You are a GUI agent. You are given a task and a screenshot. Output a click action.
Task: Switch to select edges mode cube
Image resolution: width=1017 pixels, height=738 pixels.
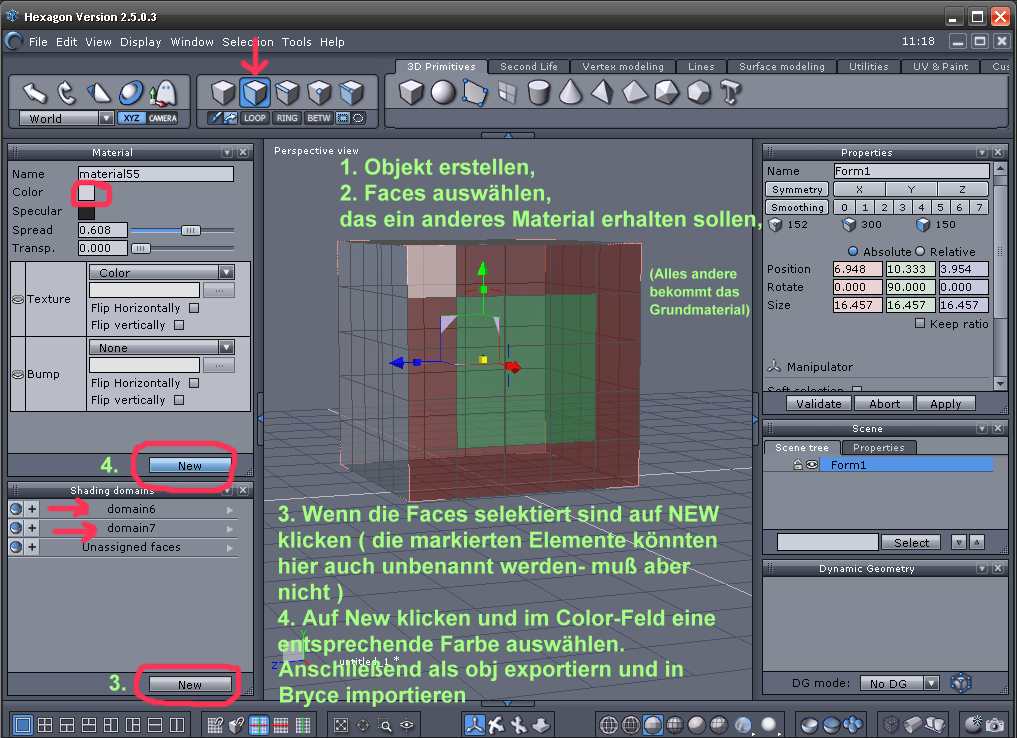287,93
